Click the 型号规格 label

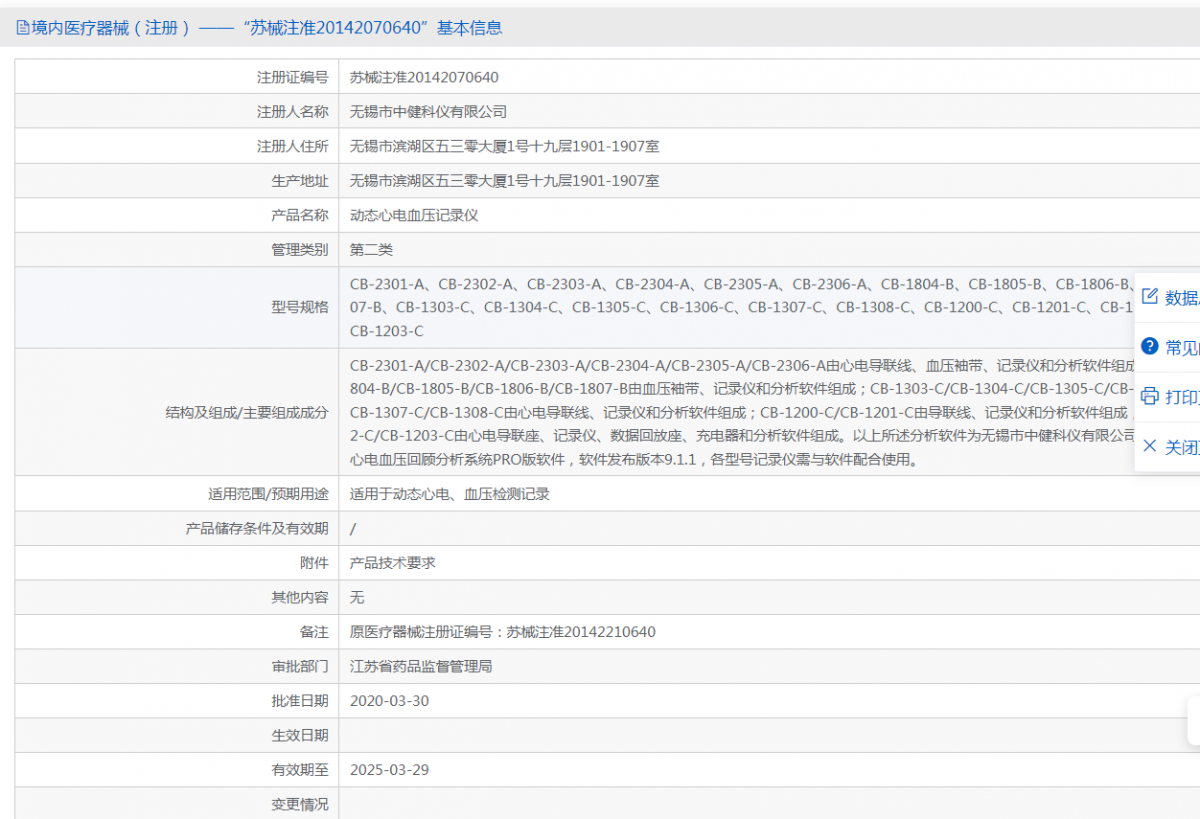pos(300,307)
